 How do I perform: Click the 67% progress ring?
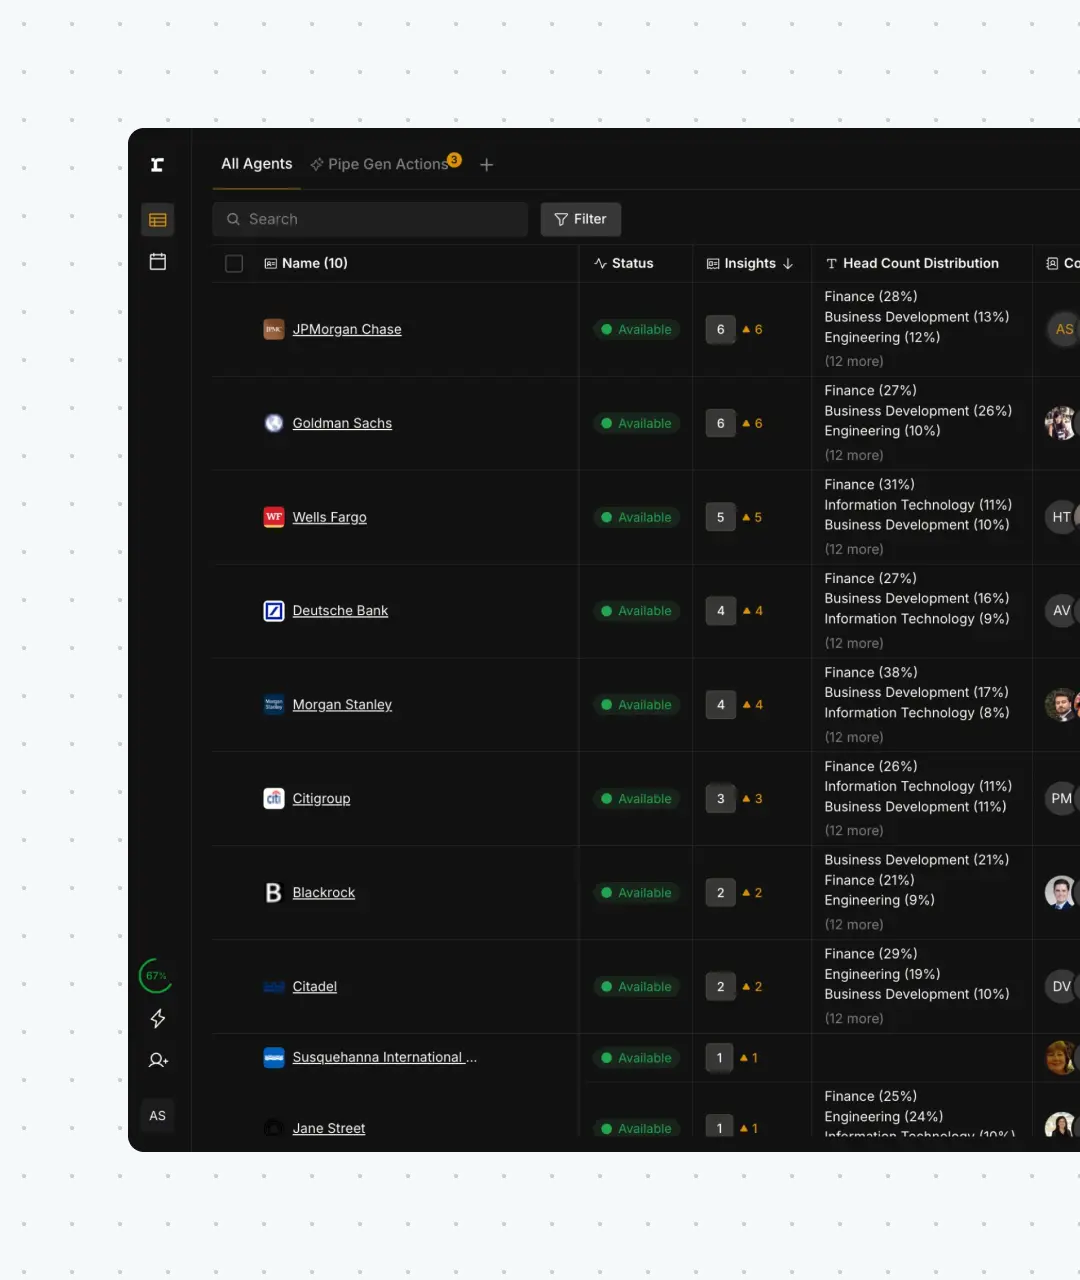coord(156,975)
